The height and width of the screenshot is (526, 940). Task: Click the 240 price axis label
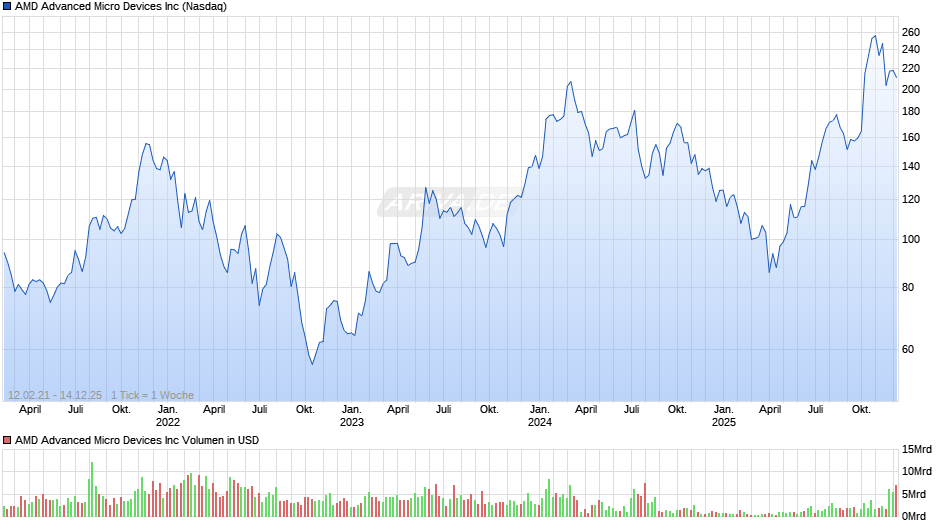[911, 49]
